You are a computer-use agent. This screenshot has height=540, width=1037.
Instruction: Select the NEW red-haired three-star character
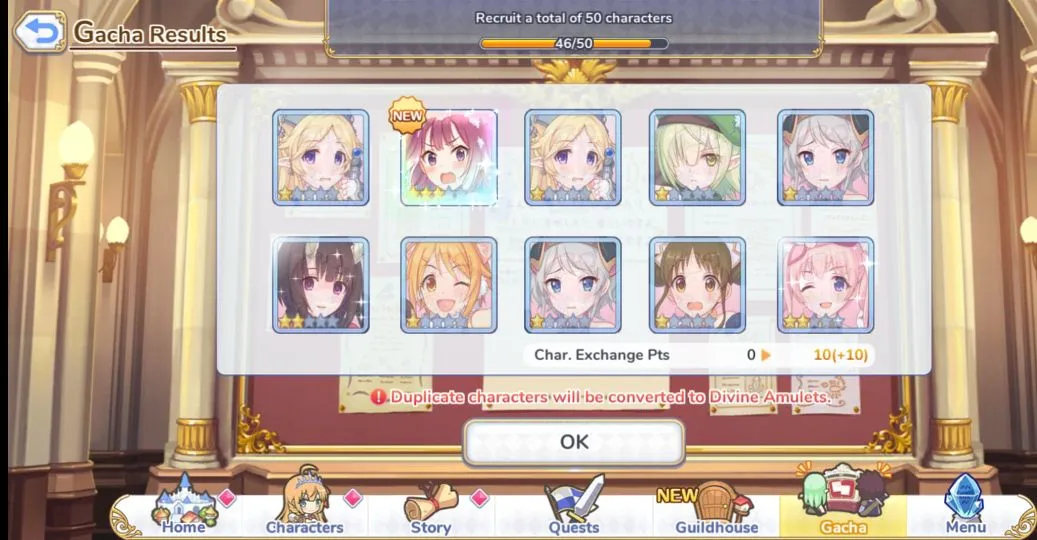(x=449, y=157)
